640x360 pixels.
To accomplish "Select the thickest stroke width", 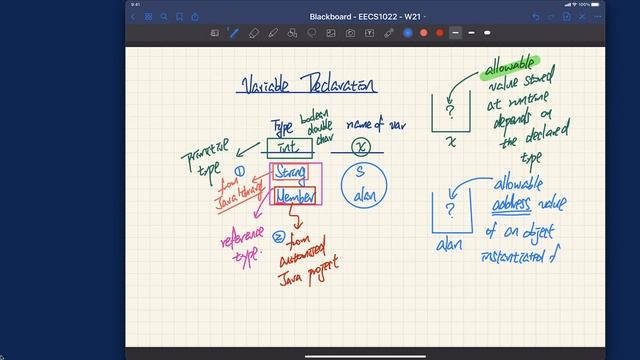I will tap(487, 33).
